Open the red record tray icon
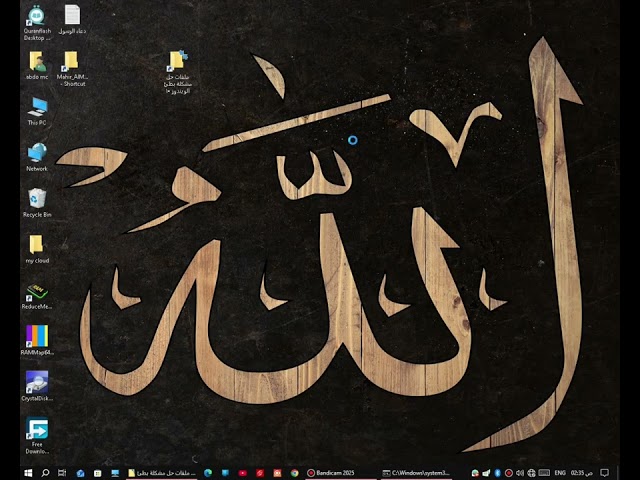Image resolution: width=640 pixels, height=480 pixels. point(509,473)
